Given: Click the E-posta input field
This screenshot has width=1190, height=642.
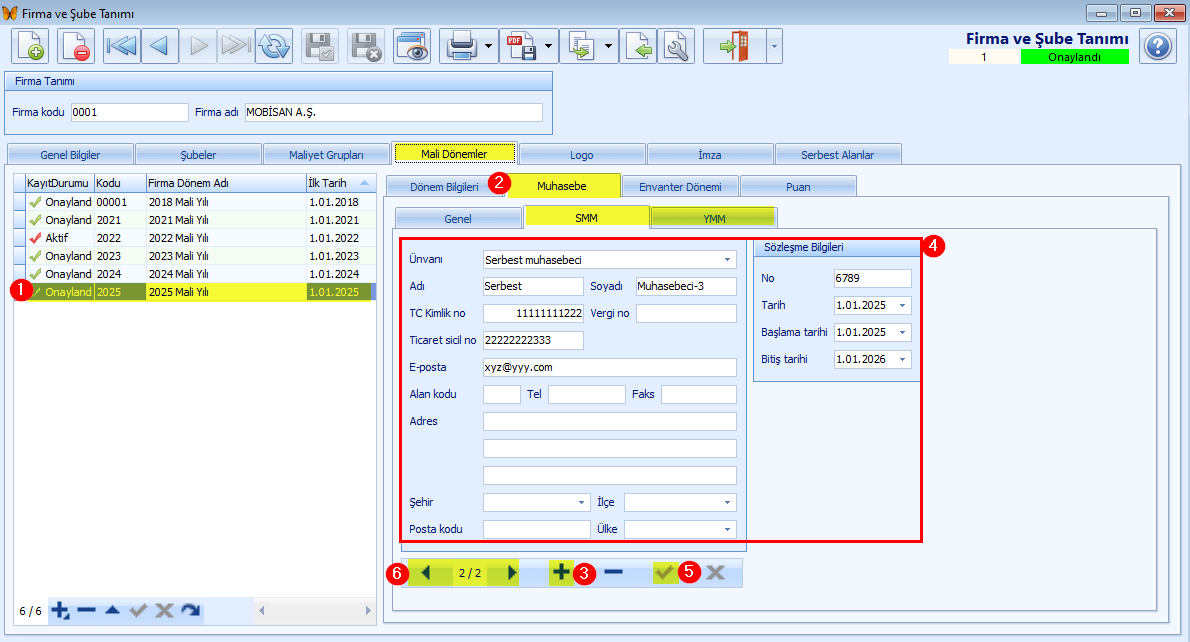Looking at the screenshot, I should (609, 367).
